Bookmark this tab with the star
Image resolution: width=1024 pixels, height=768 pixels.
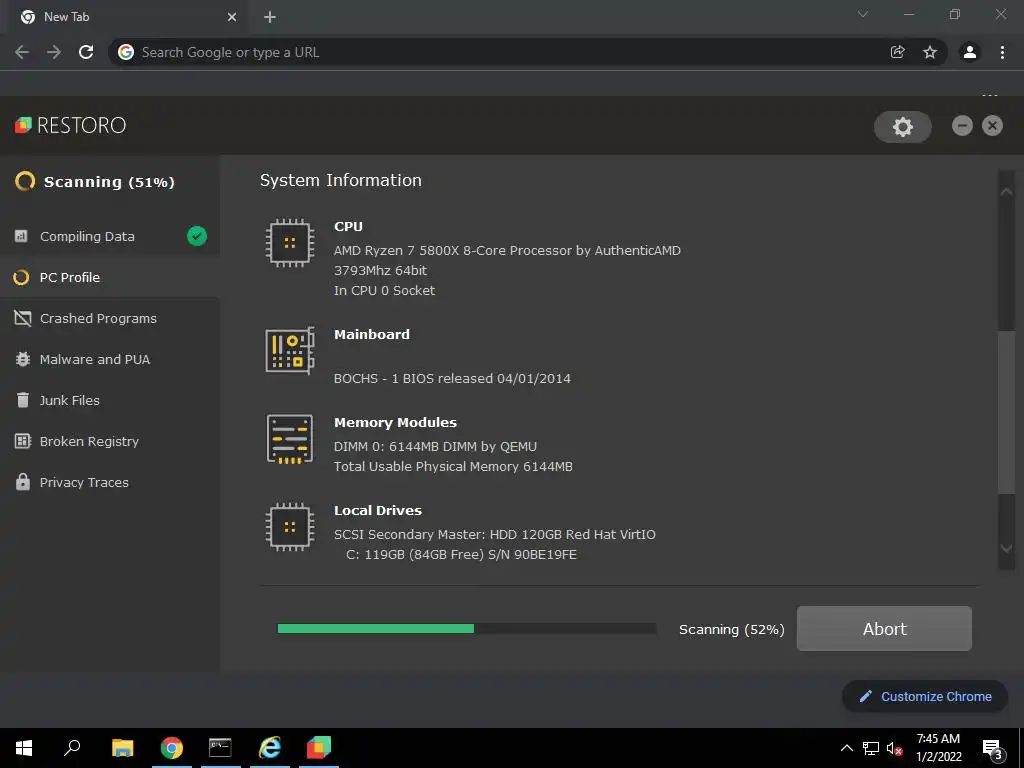click(x=930, y=52)
